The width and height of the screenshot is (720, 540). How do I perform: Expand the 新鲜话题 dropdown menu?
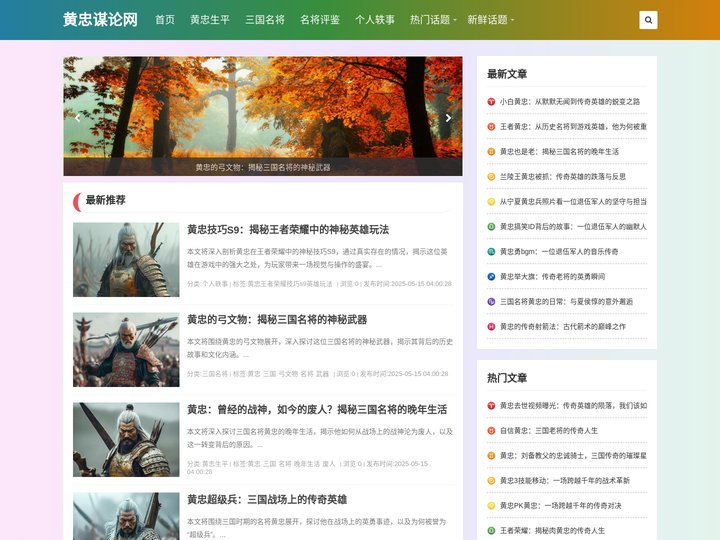[490, 20]
